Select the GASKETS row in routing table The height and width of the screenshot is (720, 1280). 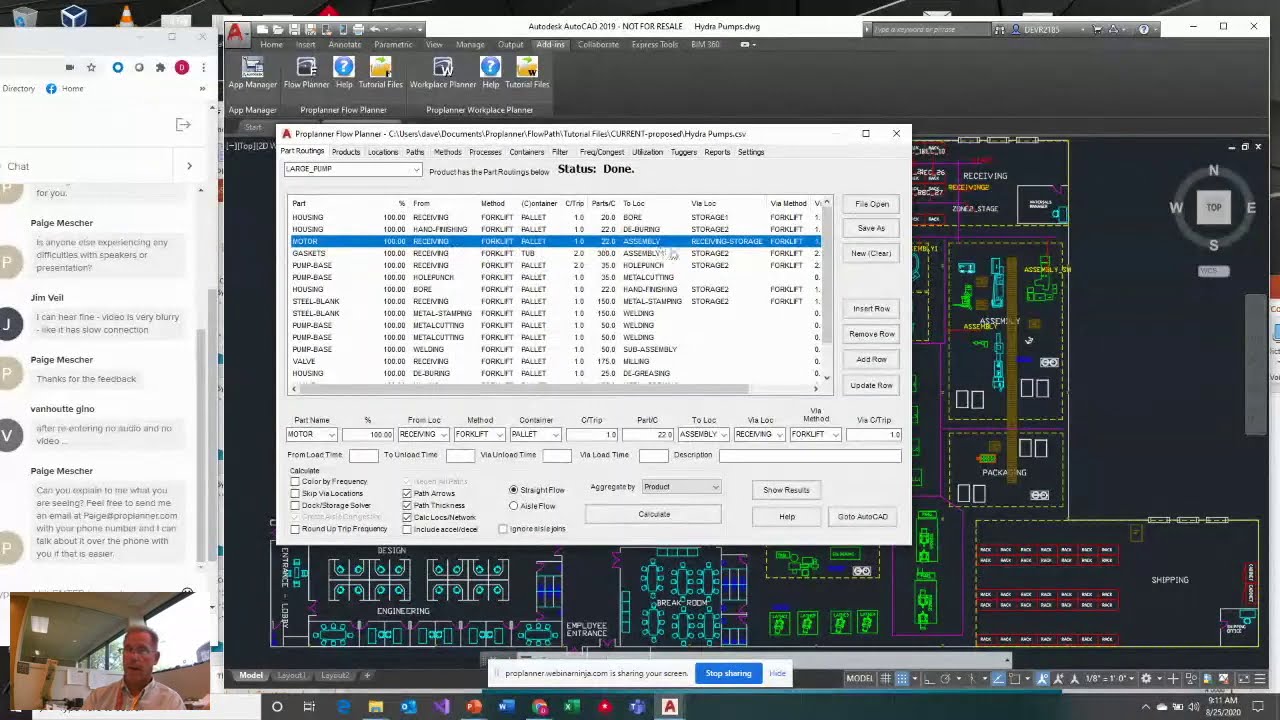pos(555,253)
